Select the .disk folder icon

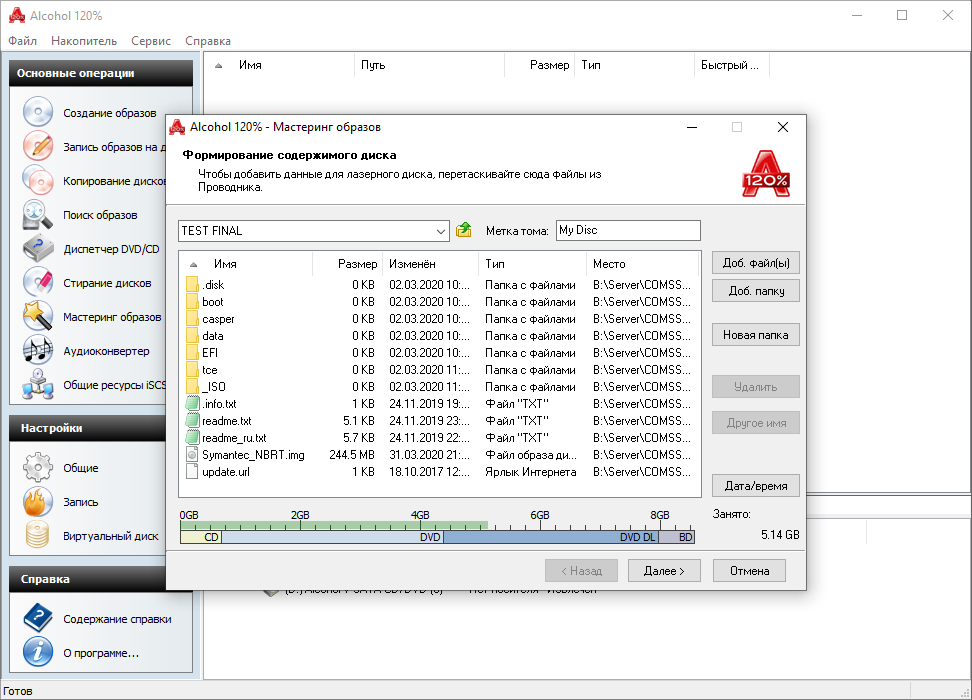coord(192,285)
